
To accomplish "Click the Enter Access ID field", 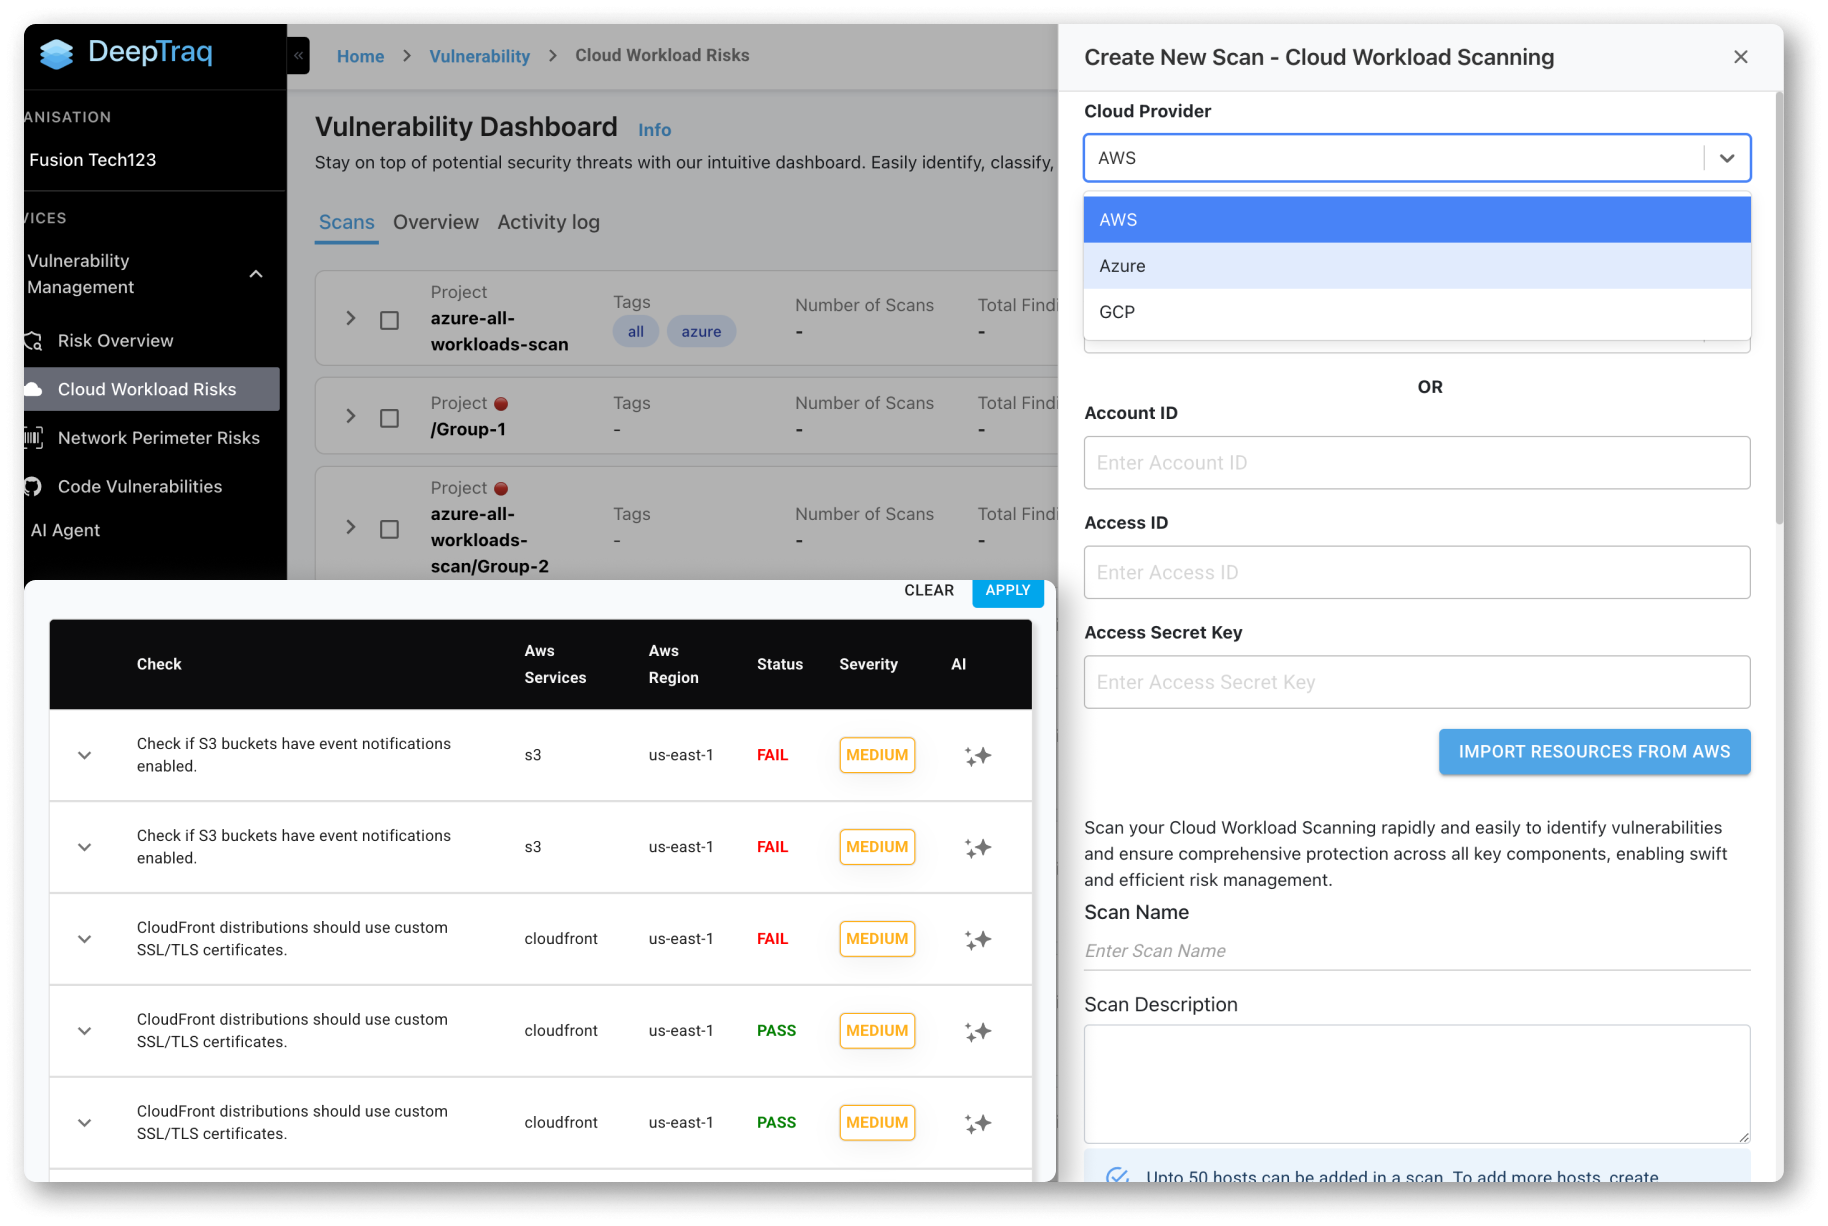I will 1417,573.
